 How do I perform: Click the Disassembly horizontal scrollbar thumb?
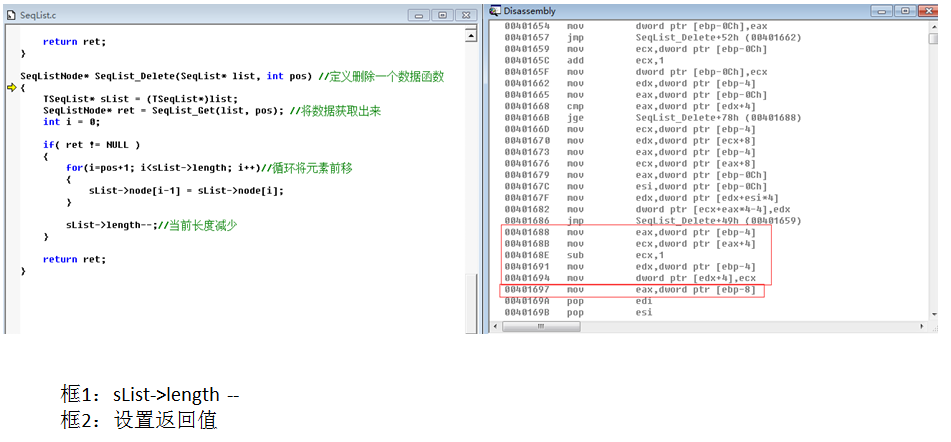(x=541, y=326)
